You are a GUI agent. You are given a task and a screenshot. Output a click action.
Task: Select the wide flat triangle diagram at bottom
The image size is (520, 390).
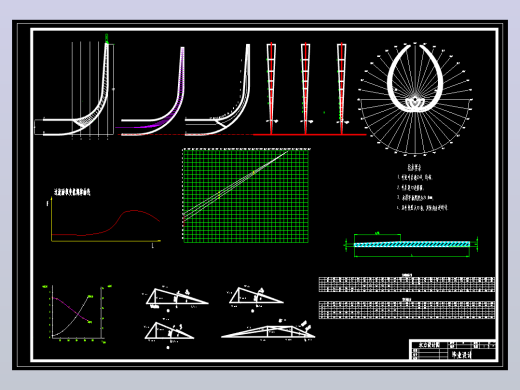click(x=268, y=330)
